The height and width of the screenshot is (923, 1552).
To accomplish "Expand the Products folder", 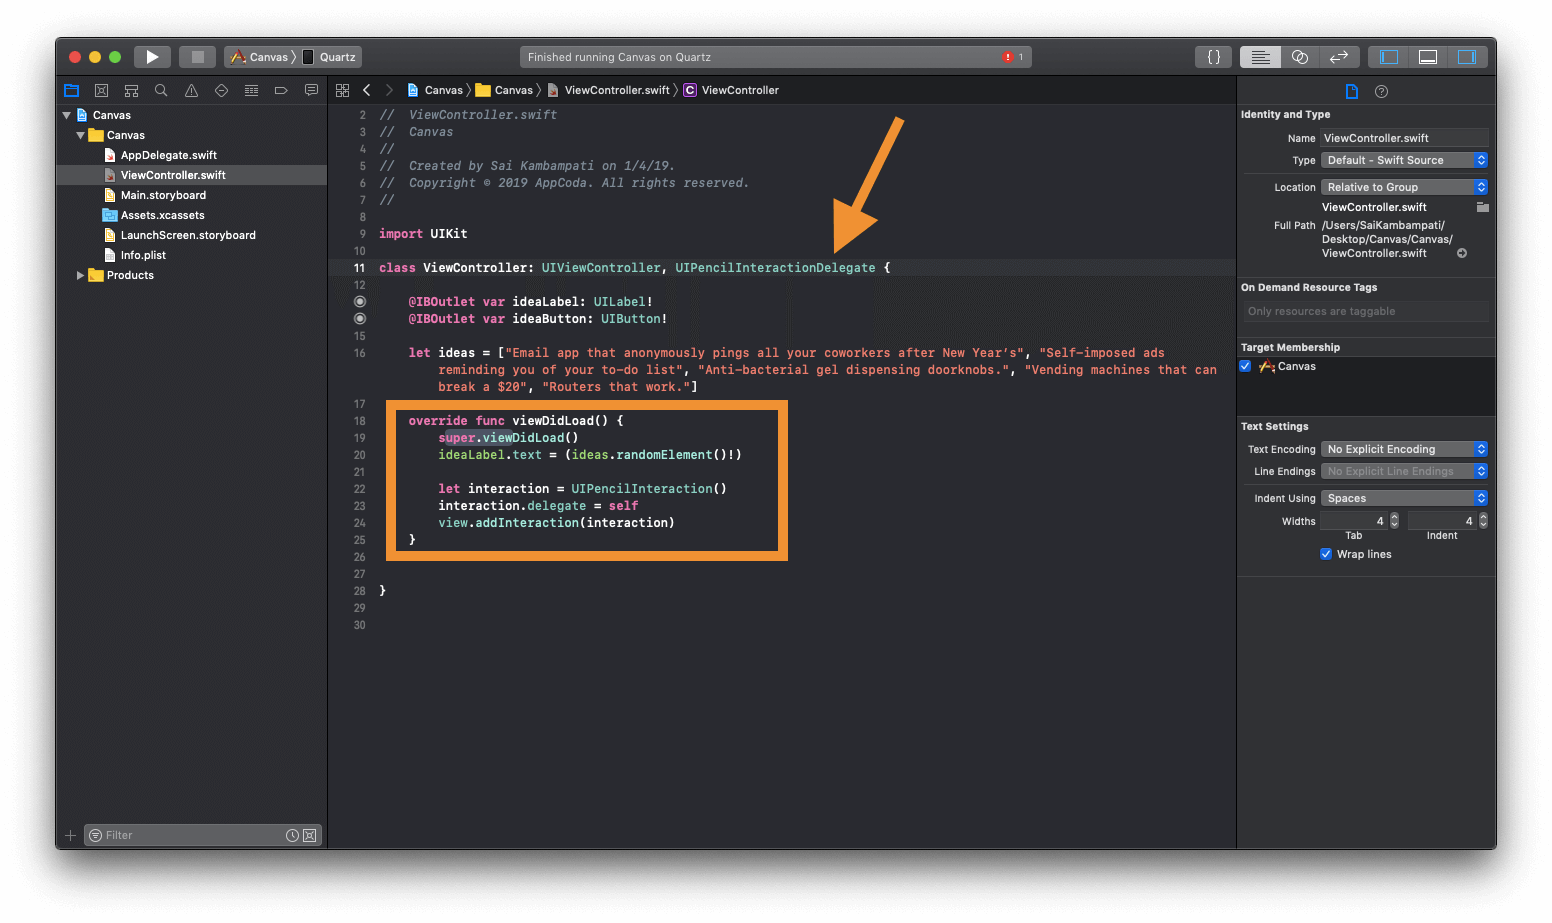I will (81, 275).
